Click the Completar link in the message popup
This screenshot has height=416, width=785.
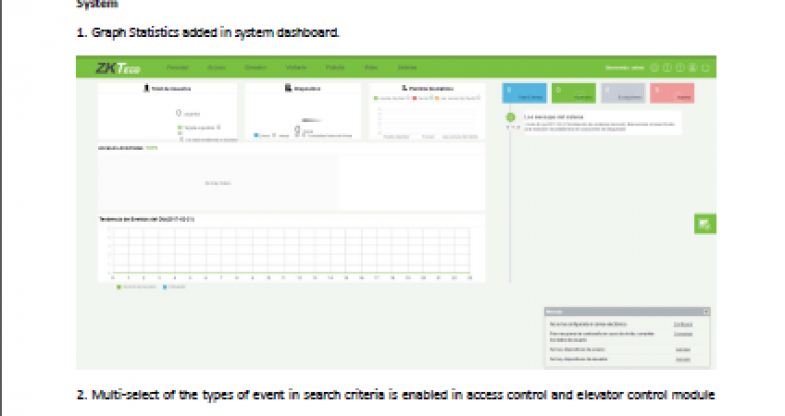[x=683, y=335]
